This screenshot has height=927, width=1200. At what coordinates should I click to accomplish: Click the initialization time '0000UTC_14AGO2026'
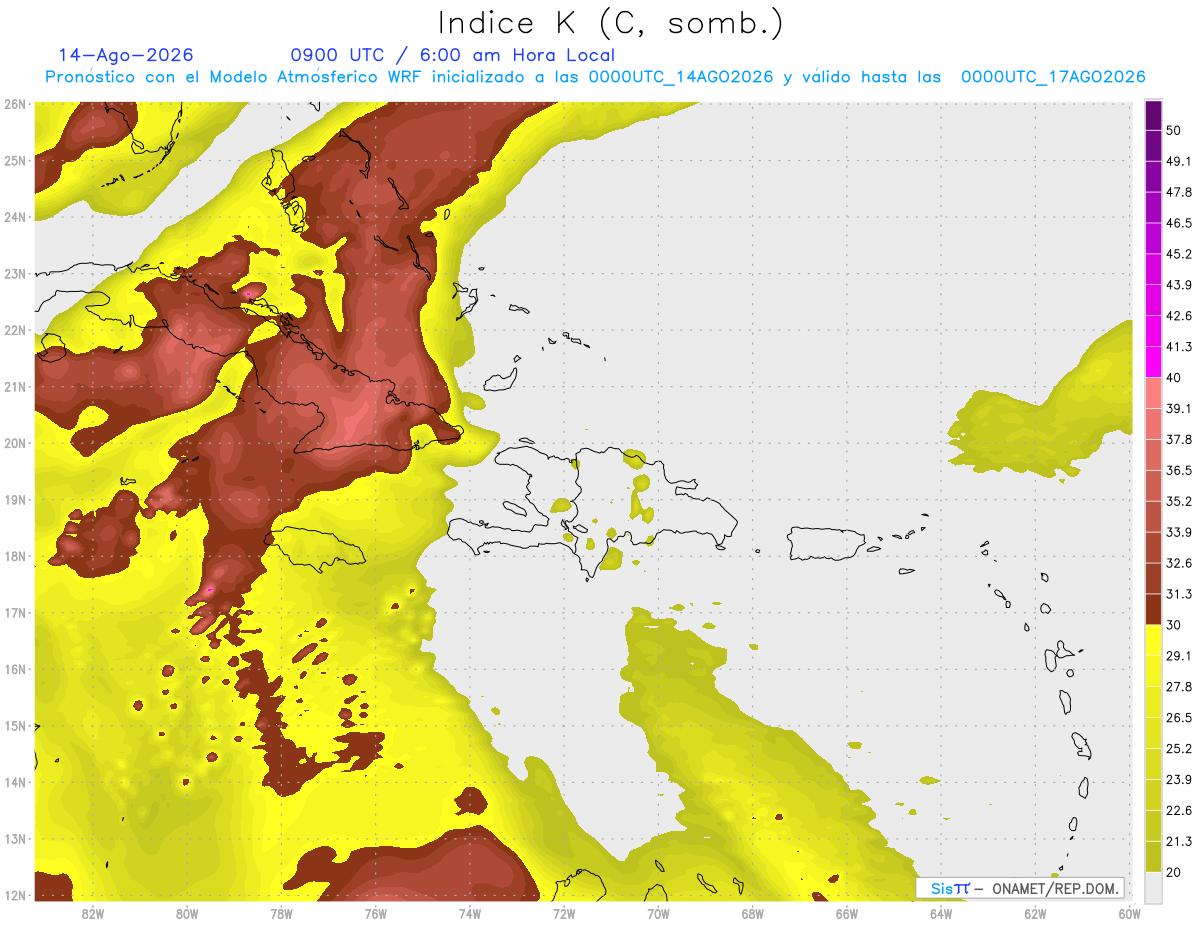[681, 77]
